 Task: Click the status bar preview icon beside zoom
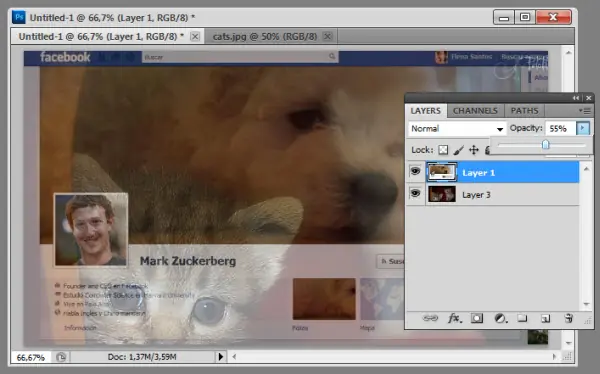point(61,357)
